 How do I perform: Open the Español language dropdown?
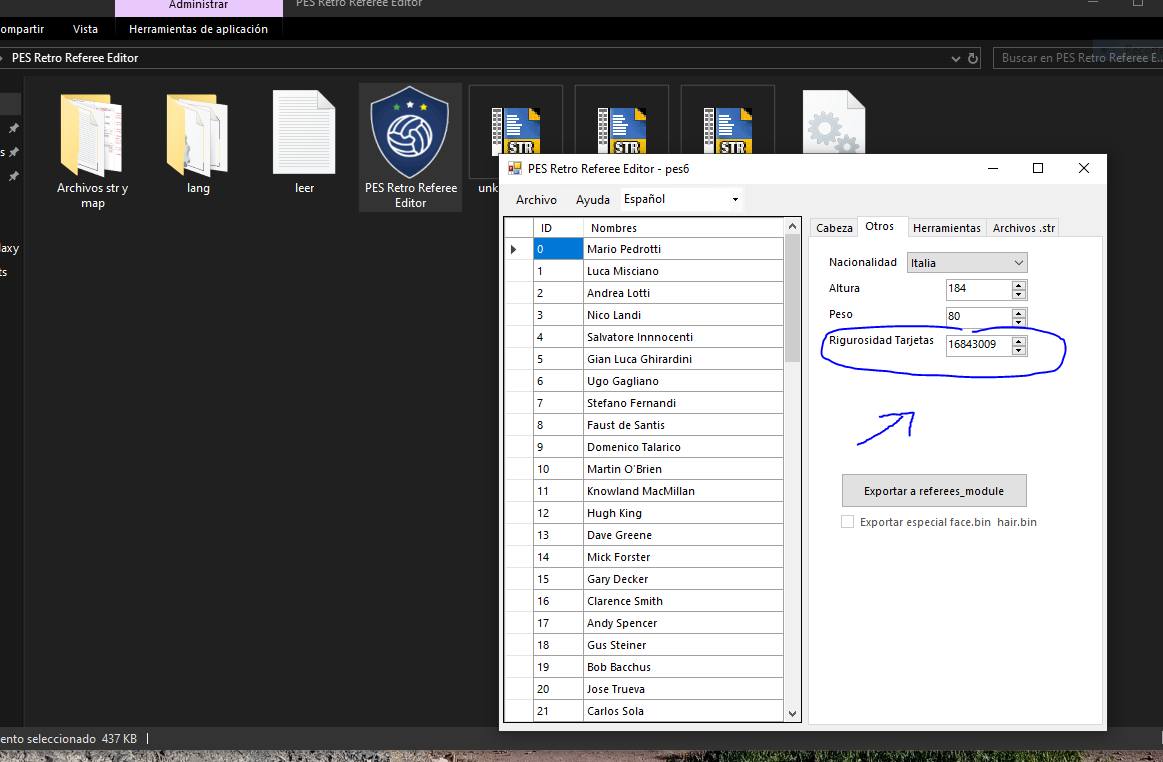pyautogui.click(x=681, y=199)
